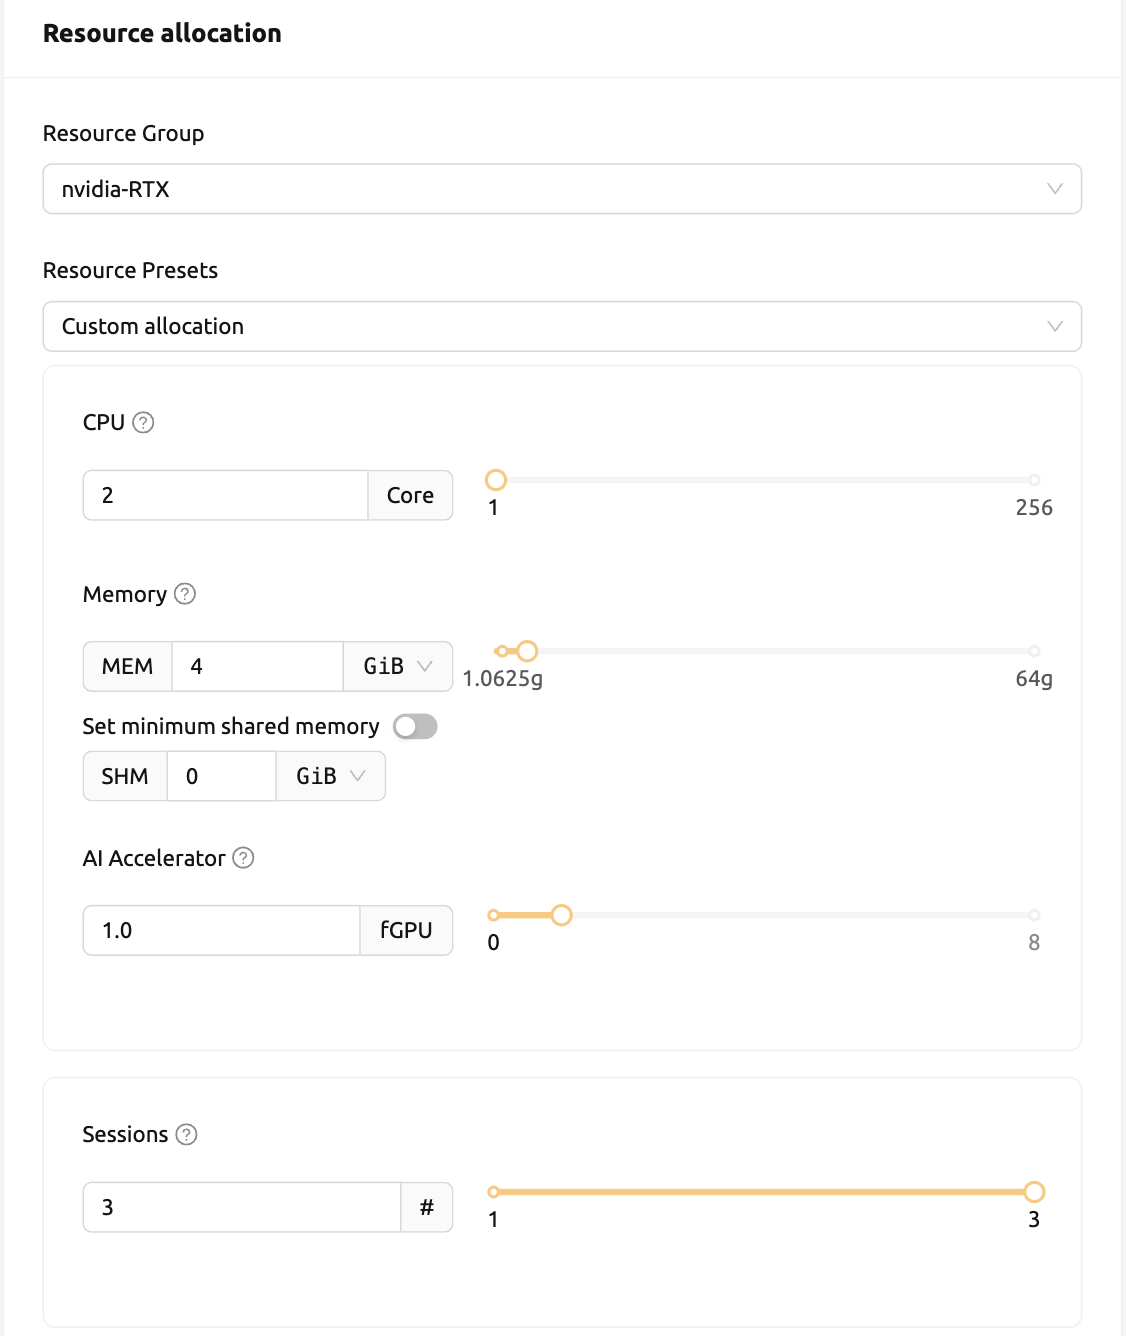Open the Resource Presets Custom allocation dropdown

click(562, 326)
